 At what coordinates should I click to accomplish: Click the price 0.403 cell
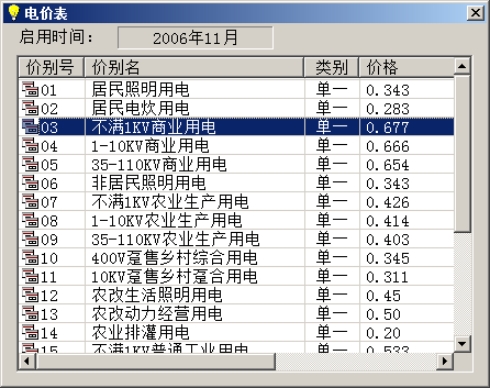[x=388, y=239]
